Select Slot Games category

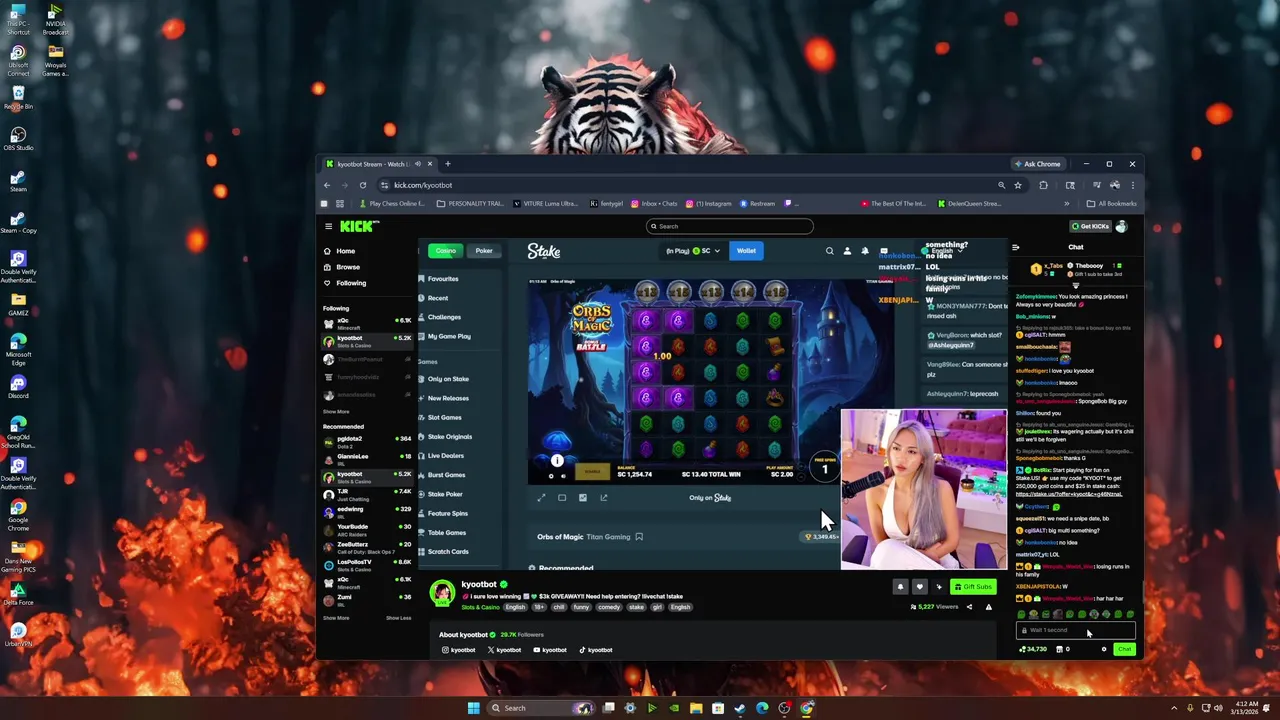(x=445, y=417)
